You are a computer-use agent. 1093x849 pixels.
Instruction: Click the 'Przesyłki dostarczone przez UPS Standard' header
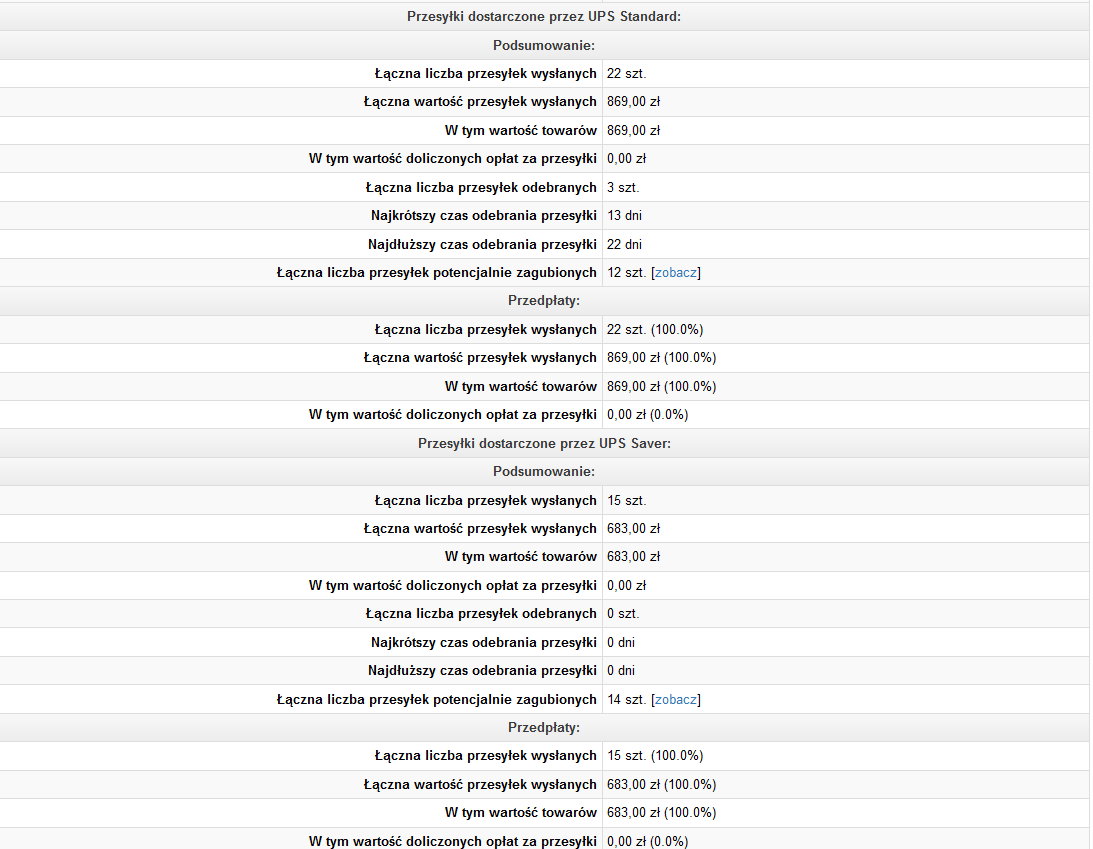point(544,16)
